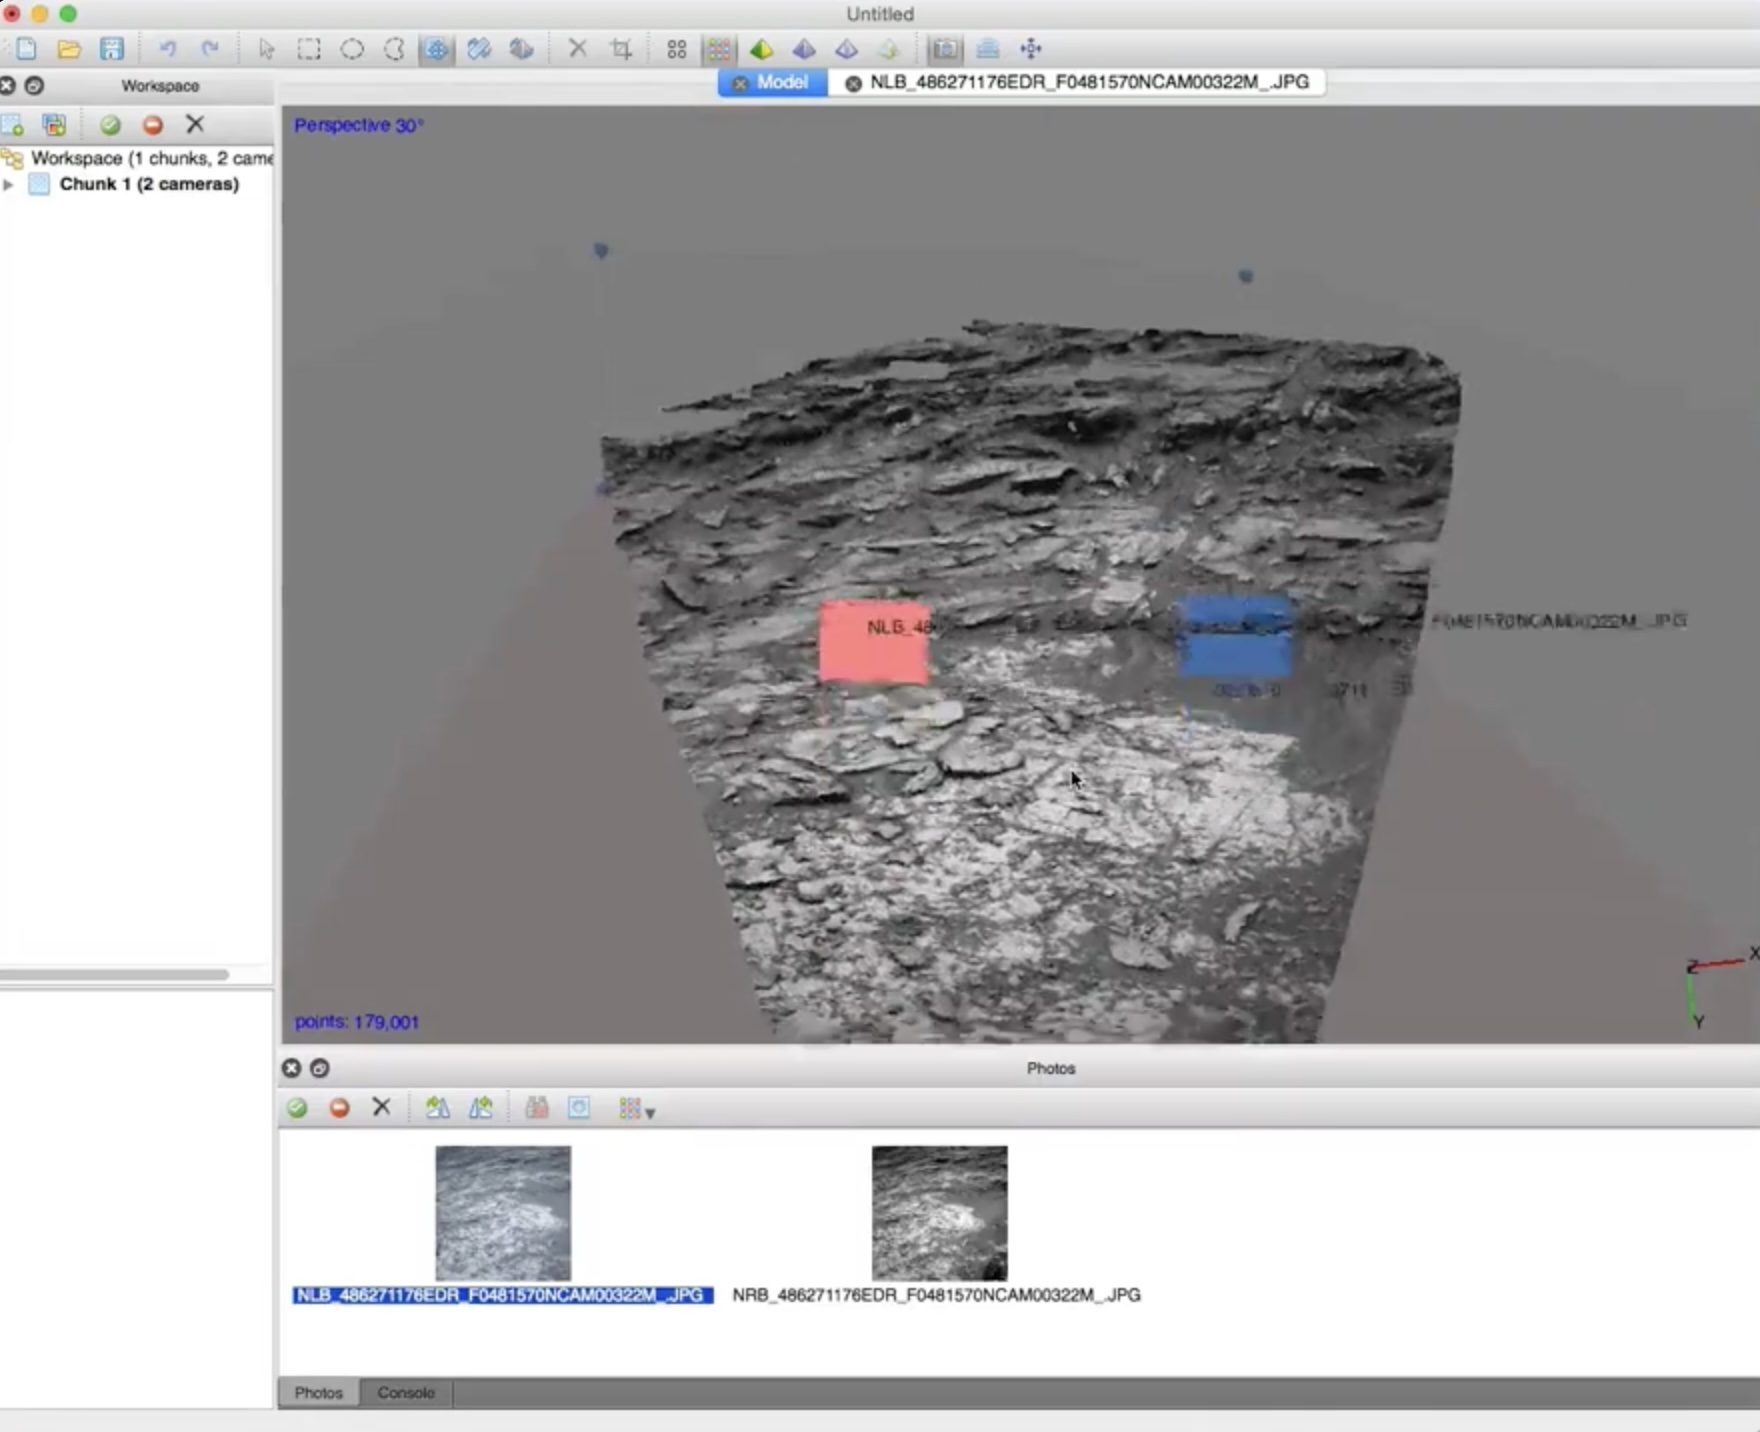This screenshot has width=1760, height=1432.
Task: Click the Save project icon
Action: [x=112, y=49]
